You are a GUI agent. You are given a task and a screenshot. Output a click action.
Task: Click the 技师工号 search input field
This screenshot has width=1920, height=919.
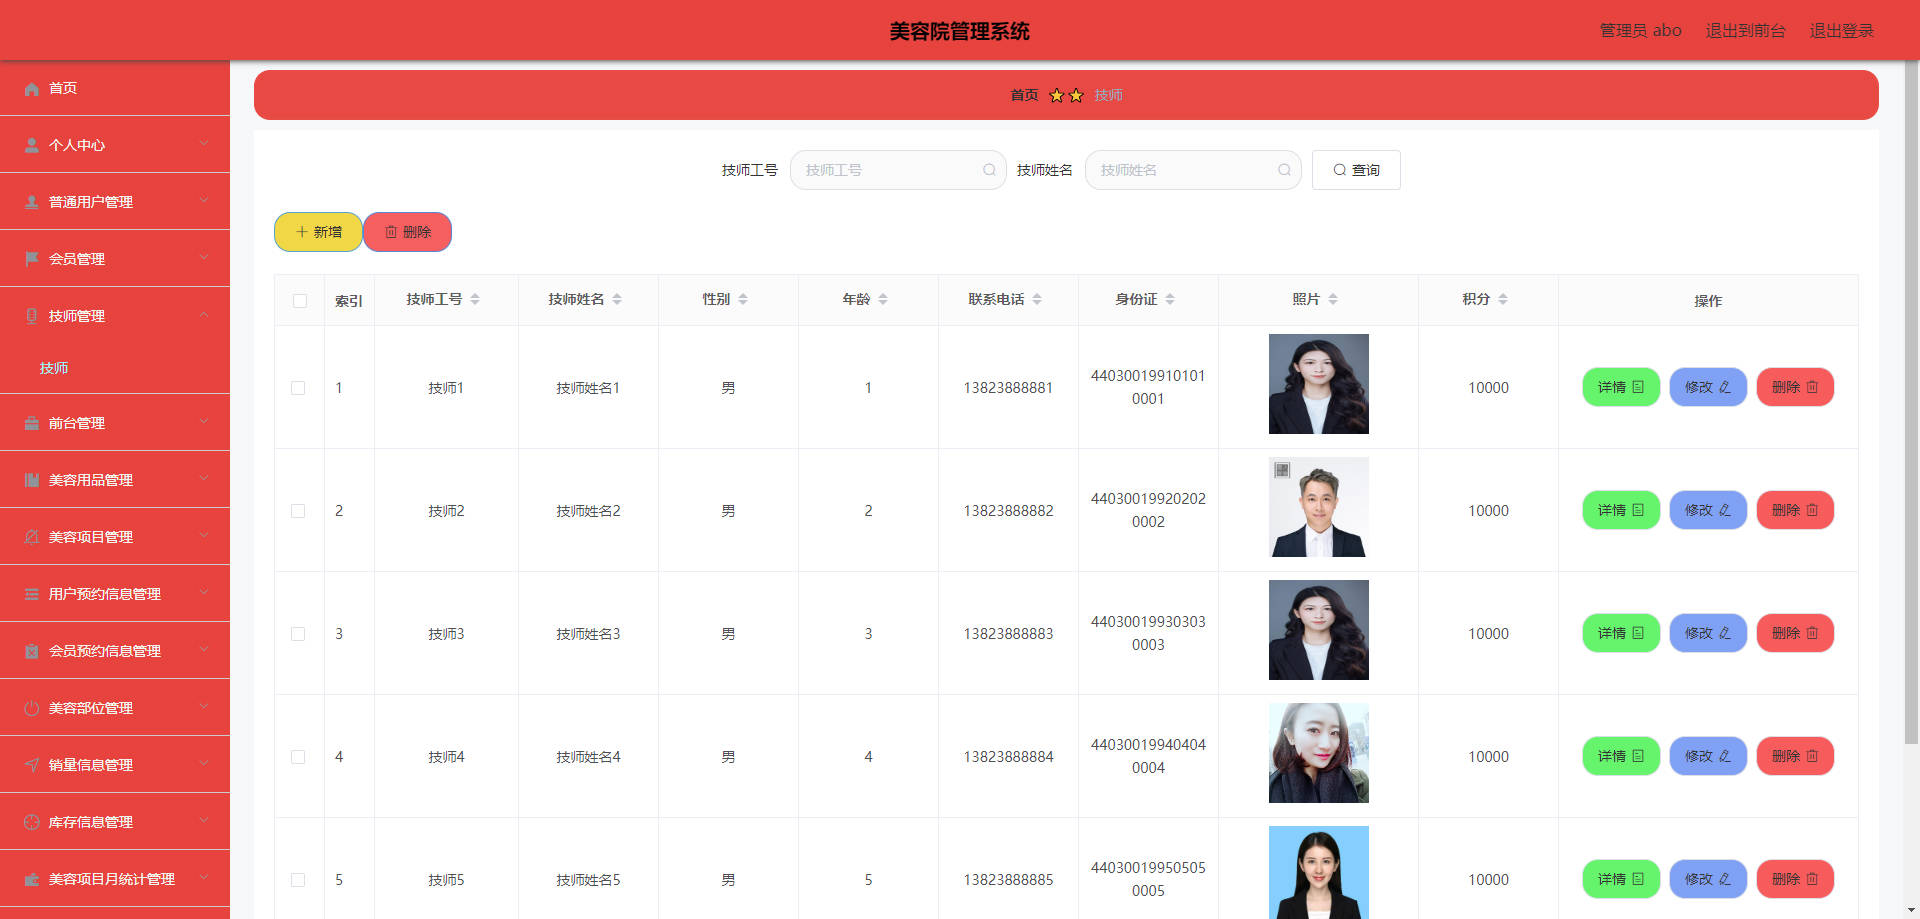pos(898,170)
